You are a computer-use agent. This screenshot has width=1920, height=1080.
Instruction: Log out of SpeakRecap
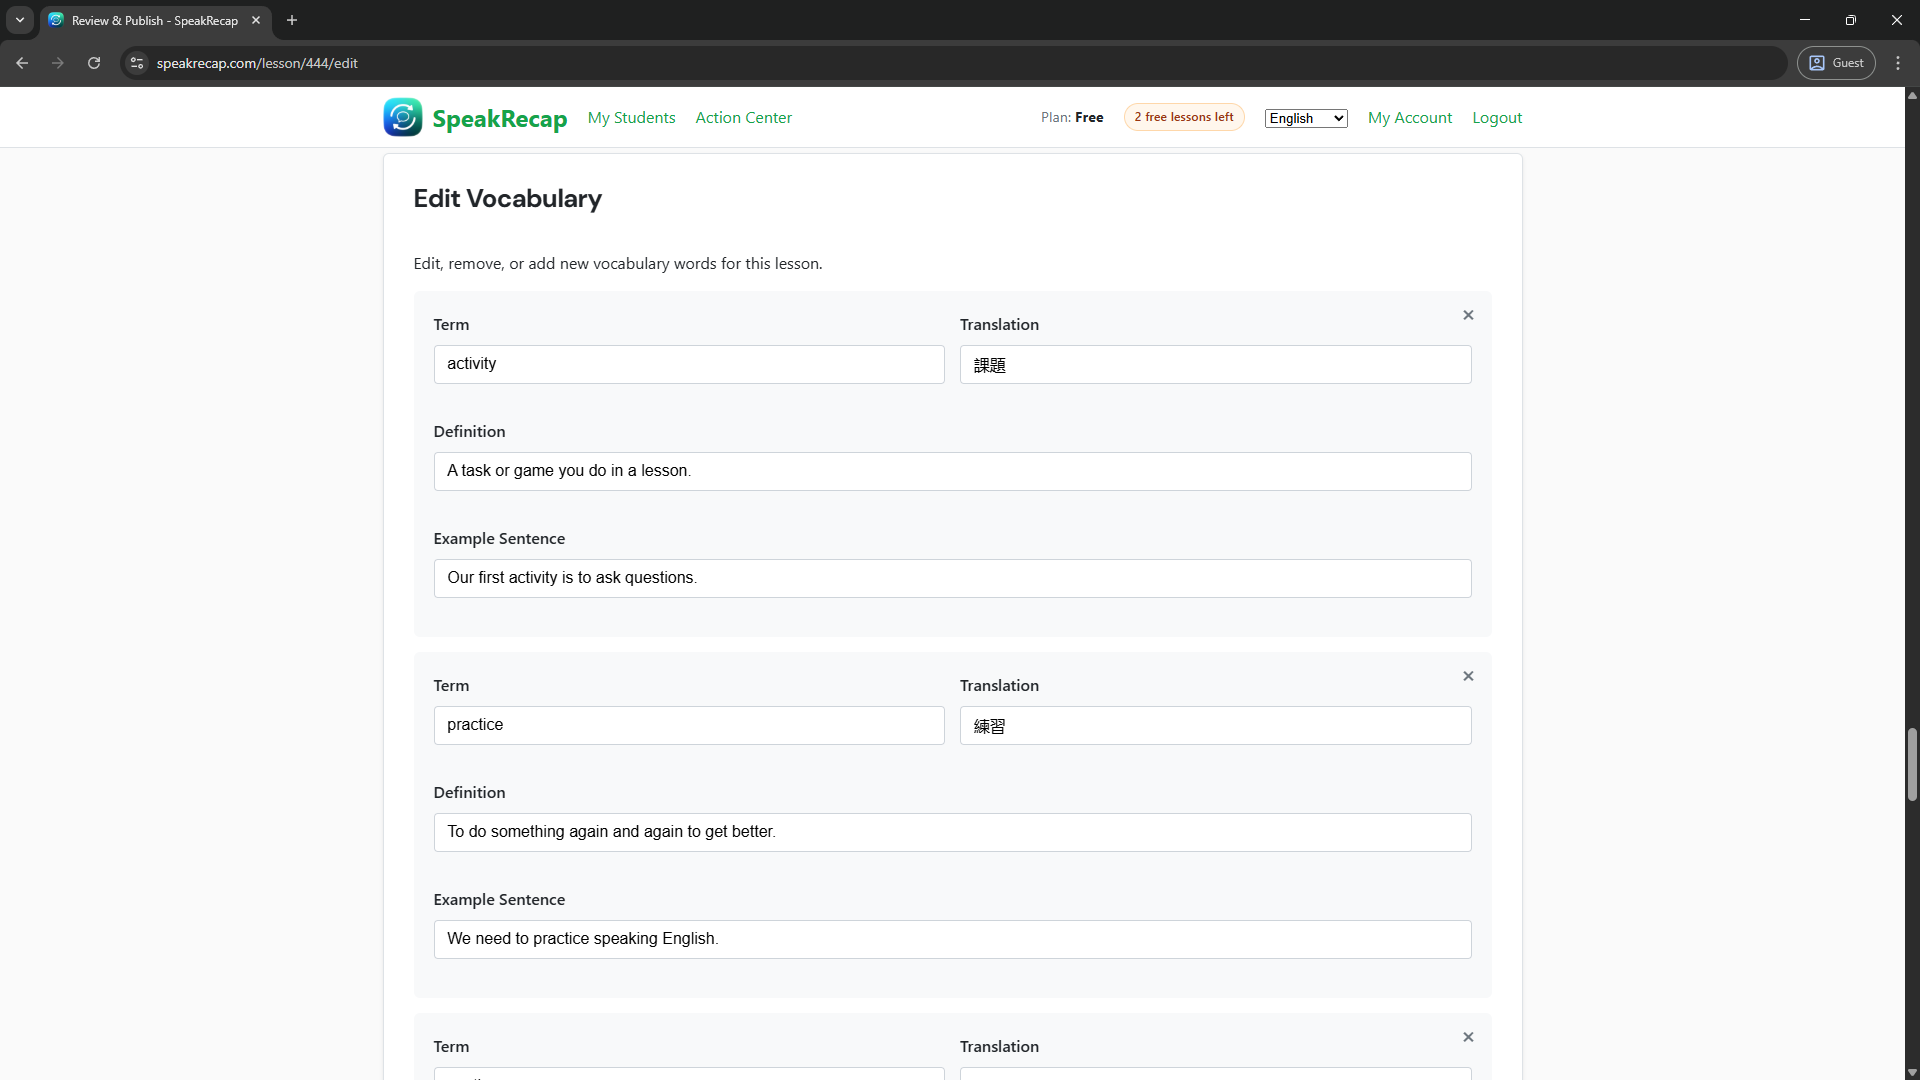tap(1497, 118)
